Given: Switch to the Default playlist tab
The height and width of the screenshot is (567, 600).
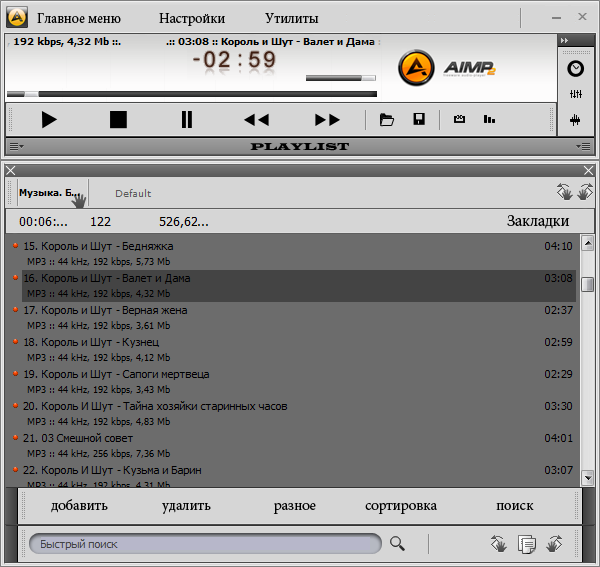Looking at the screenshot, I should coord(133,194).
